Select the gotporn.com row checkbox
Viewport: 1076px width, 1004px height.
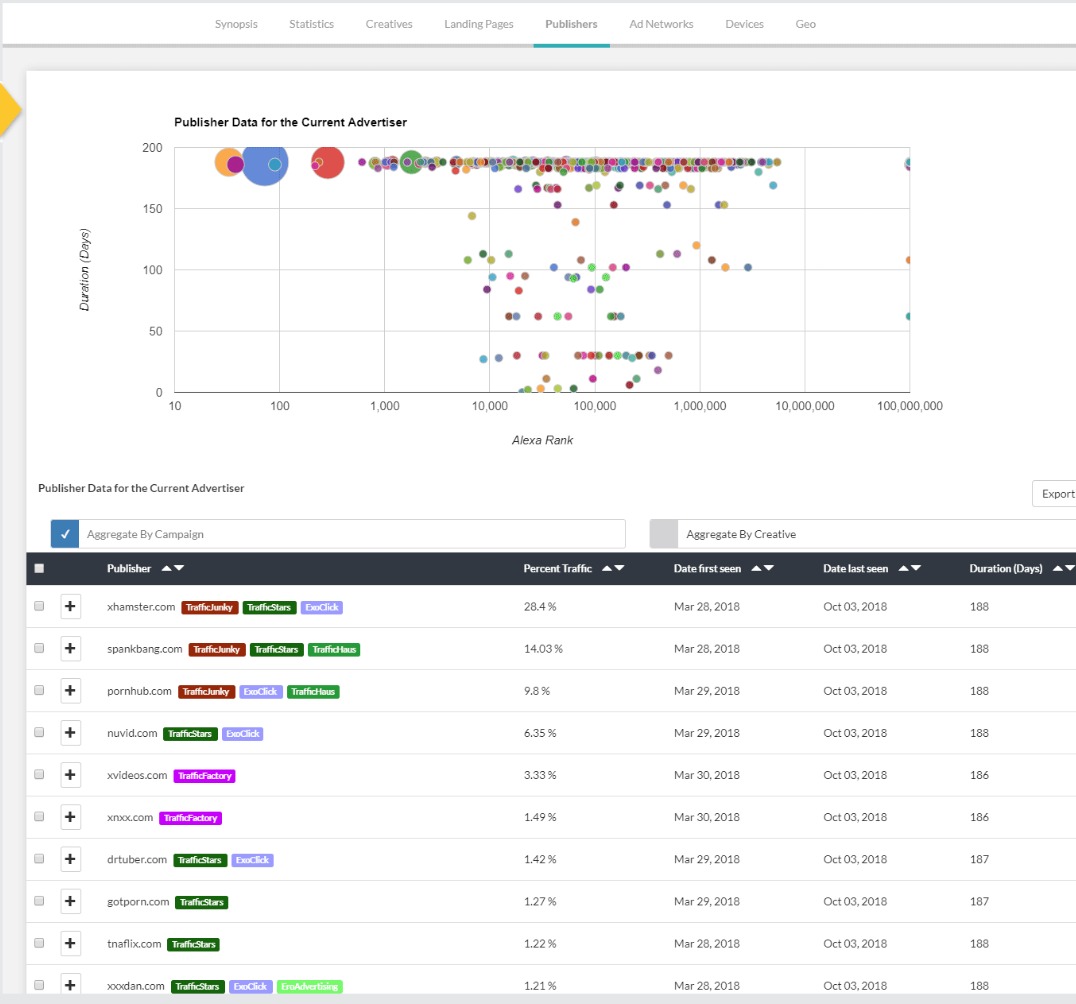point(39,902)
